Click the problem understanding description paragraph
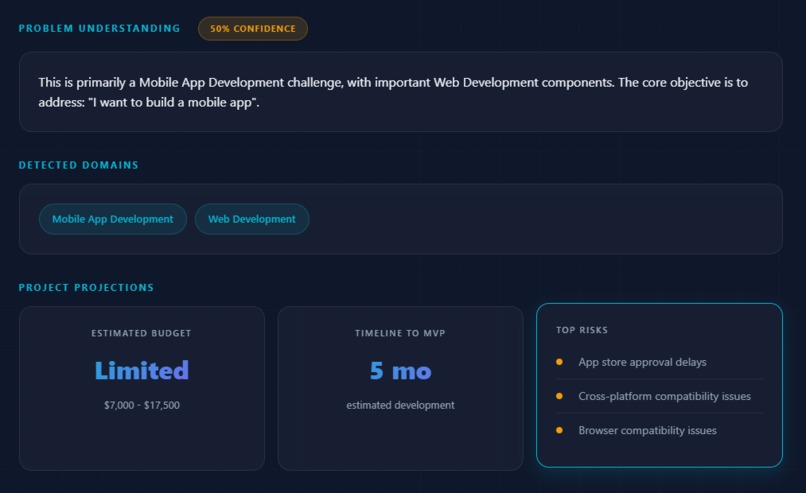 click(393, 92)
